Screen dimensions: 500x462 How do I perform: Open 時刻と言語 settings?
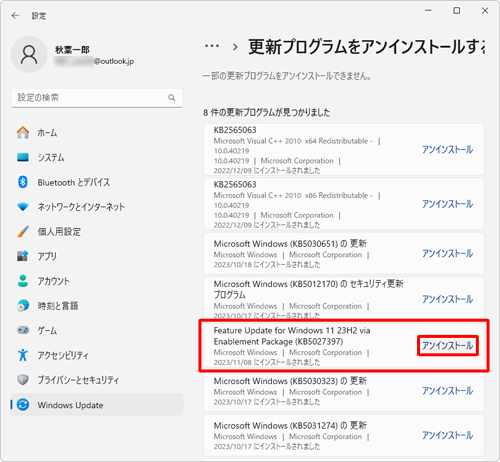tap(97, 305)
